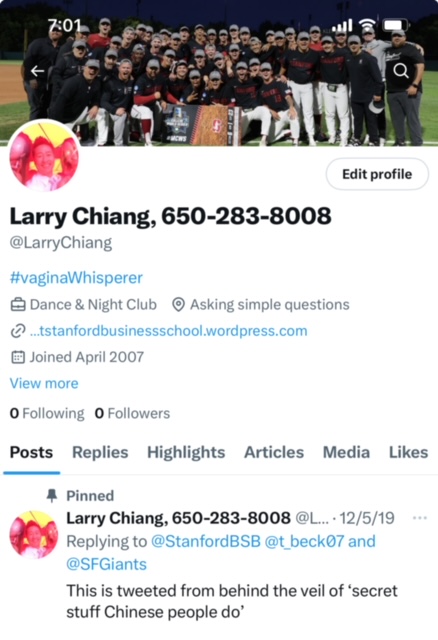The height and width of the screenshot is (640, 438).
Task: Expand bio with View more
Action: 44,383
